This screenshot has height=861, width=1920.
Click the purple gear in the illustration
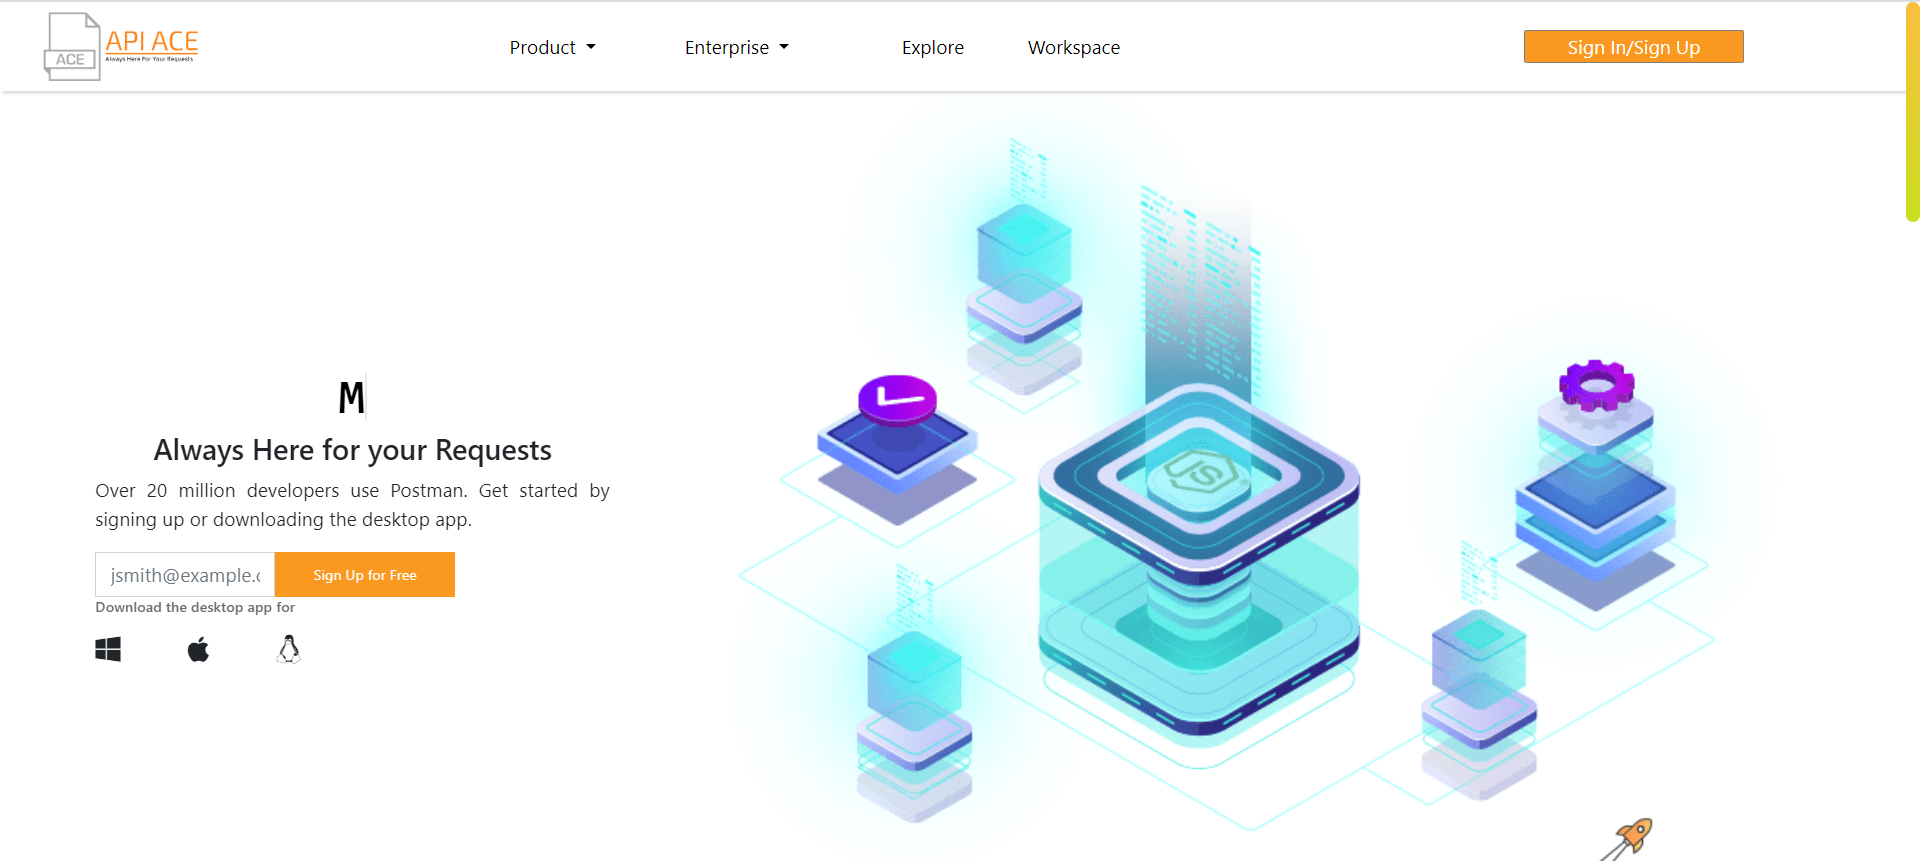(x=1596, y=385)
